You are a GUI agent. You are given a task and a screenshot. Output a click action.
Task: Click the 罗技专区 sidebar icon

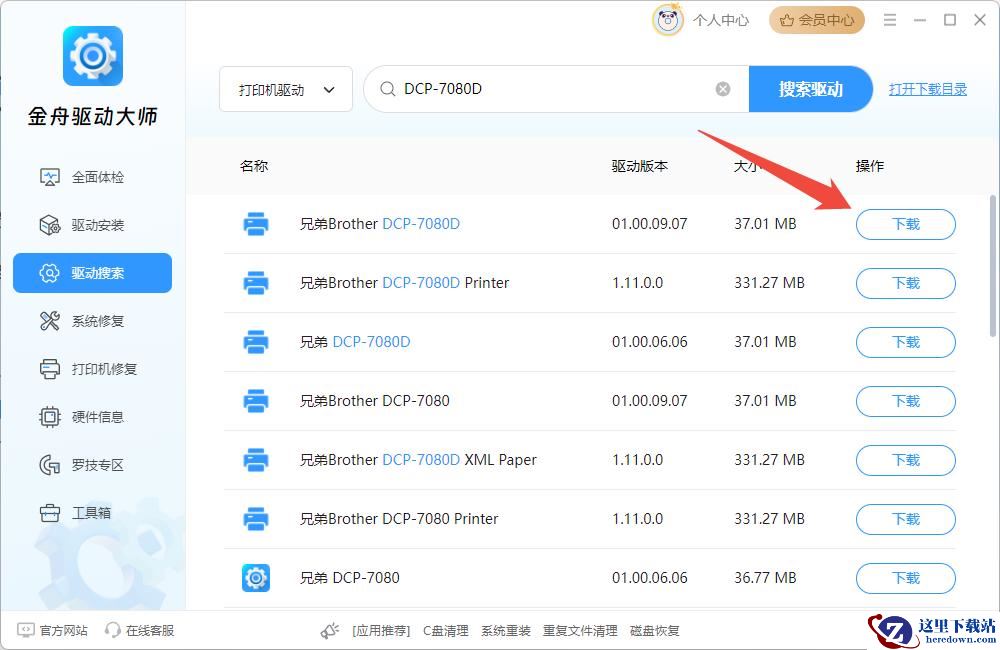click(49, 465)
